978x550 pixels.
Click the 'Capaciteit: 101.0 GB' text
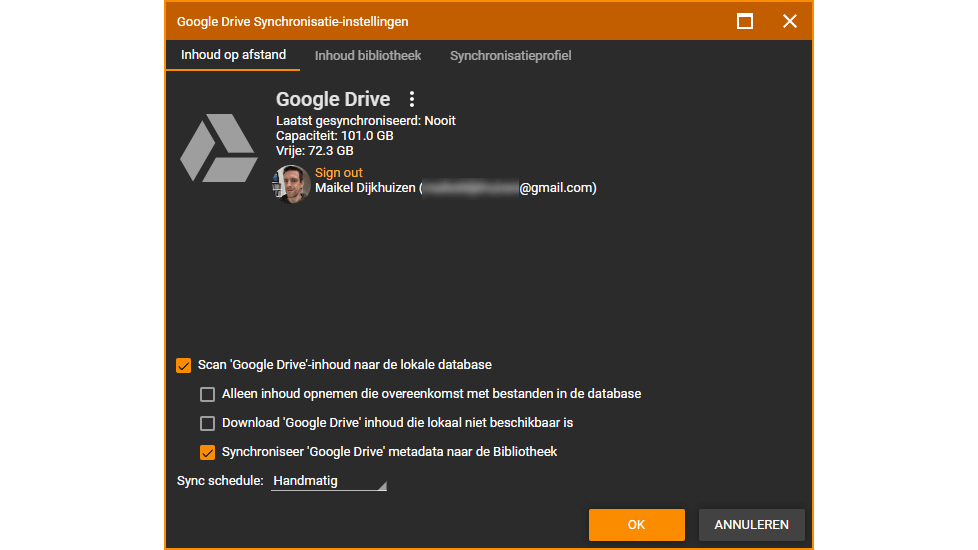(x=334, y=135)
